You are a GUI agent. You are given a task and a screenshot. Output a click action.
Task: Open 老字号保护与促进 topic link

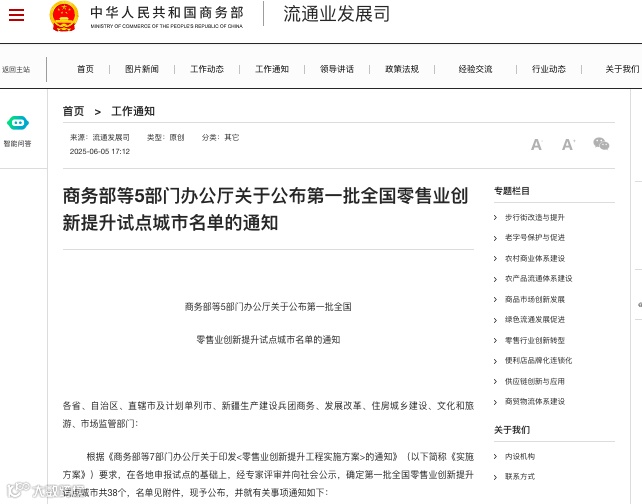pyautogui.click(x=535, y=237)
